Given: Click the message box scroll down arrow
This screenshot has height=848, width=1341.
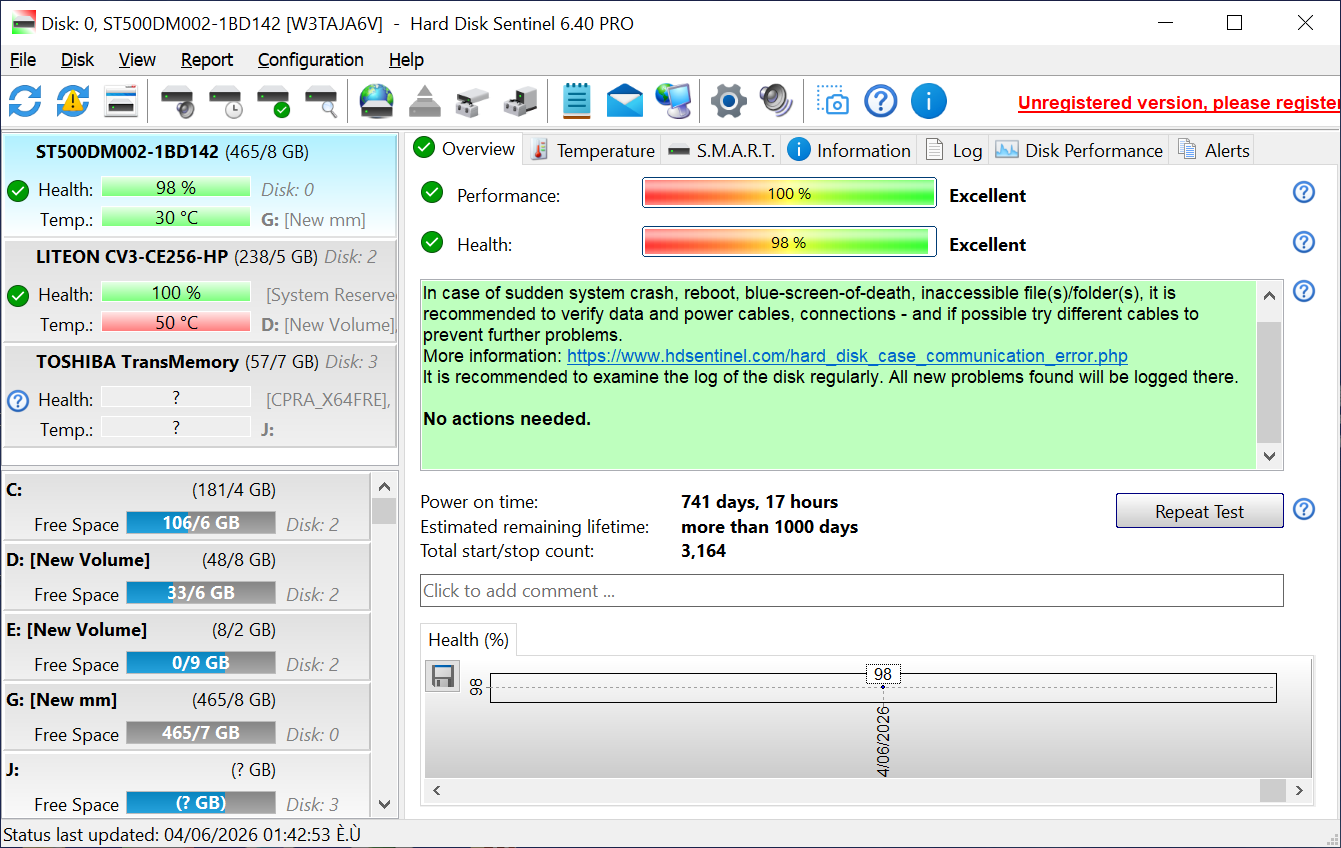Looking at the screenshot, I should point(1269,456).
